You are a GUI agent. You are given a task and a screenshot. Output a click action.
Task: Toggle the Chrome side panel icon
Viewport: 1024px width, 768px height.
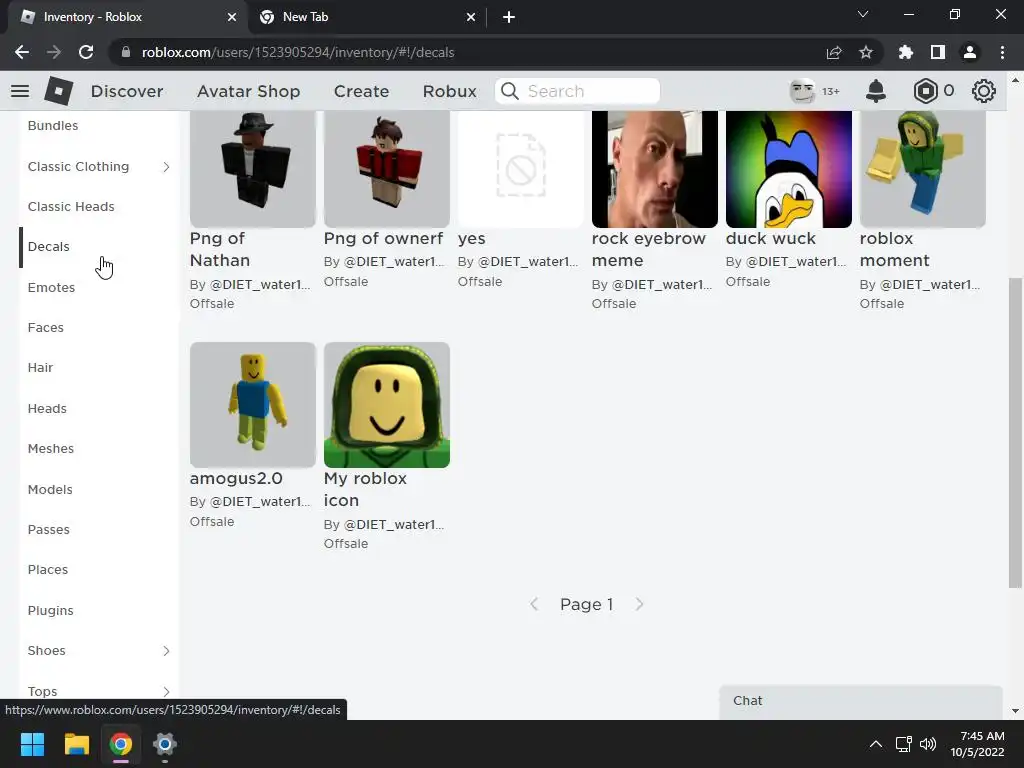pos(938,52)
